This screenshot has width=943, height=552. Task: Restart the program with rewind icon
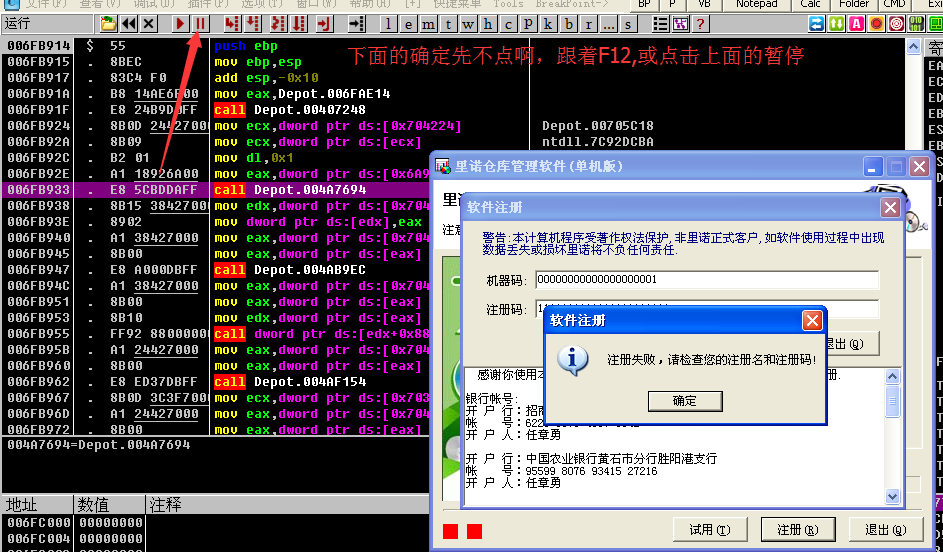click(129, 24)
